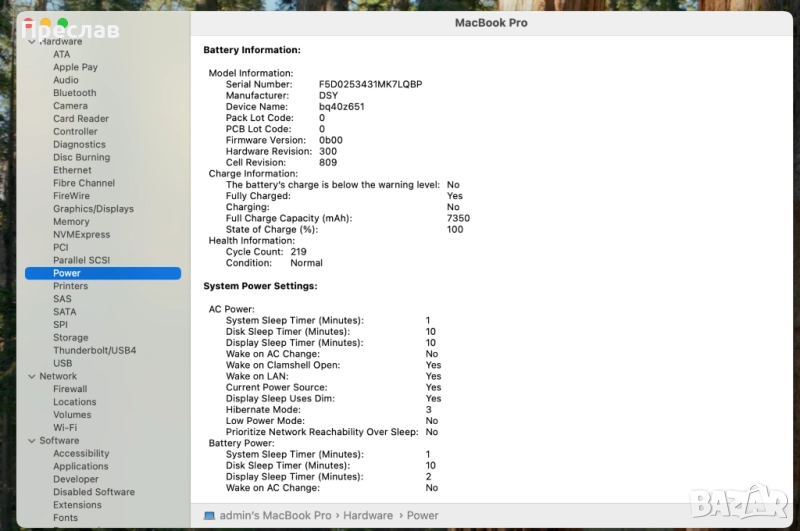Select NVMExpress in the sidebar
This screenshot has width=800, height=531.
(x=81, y=235)
